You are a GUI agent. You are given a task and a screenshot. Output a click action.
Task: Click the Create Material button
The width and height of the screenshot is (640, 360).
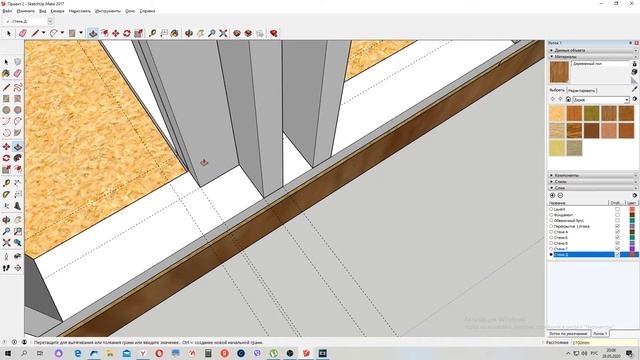pyautogui.click(x=634, y=72)
